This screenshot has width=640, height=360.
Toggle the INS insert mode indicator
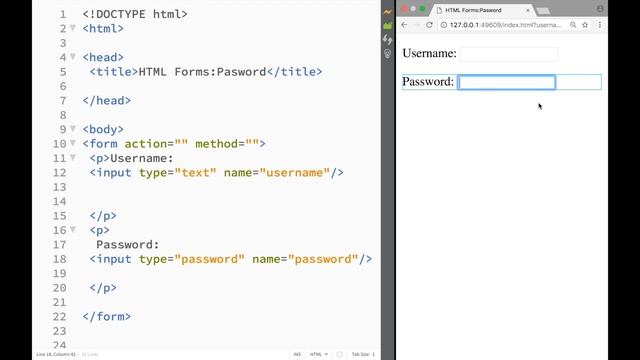(x=297, y=354)
